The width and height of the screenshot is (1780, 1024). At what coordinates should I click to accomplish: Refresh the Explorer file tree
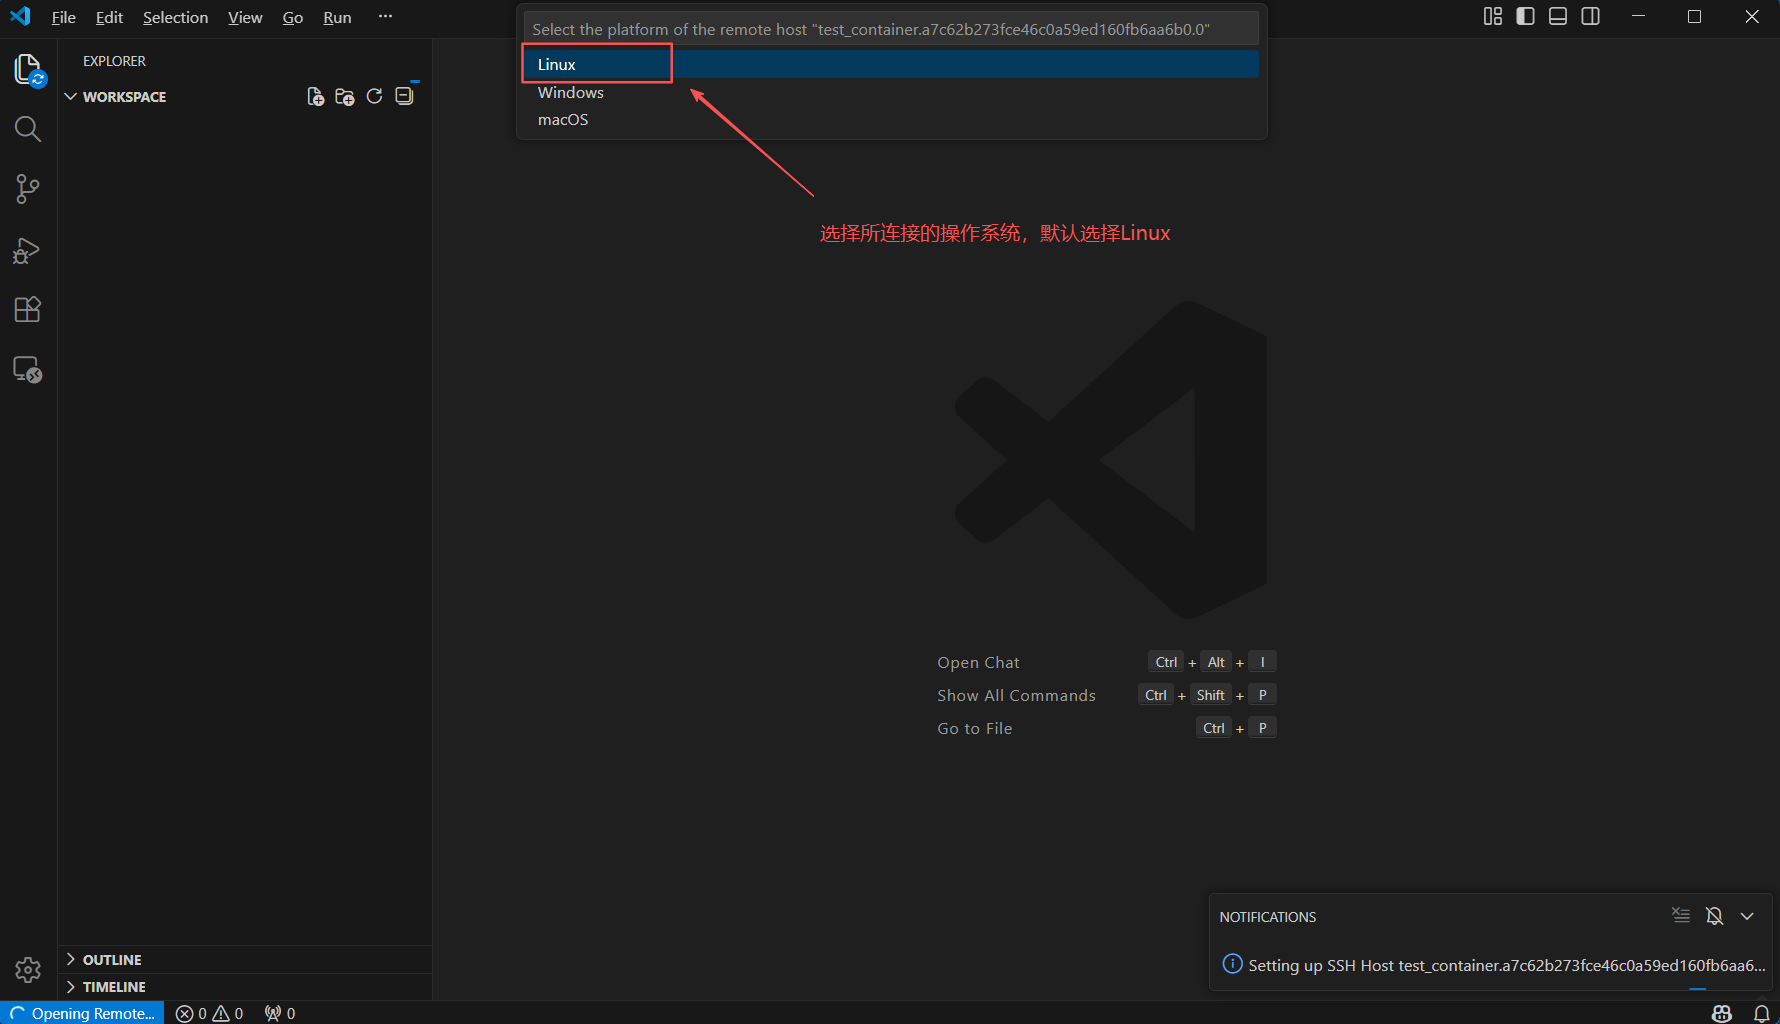pyautogui.click(x=374, y=96)
